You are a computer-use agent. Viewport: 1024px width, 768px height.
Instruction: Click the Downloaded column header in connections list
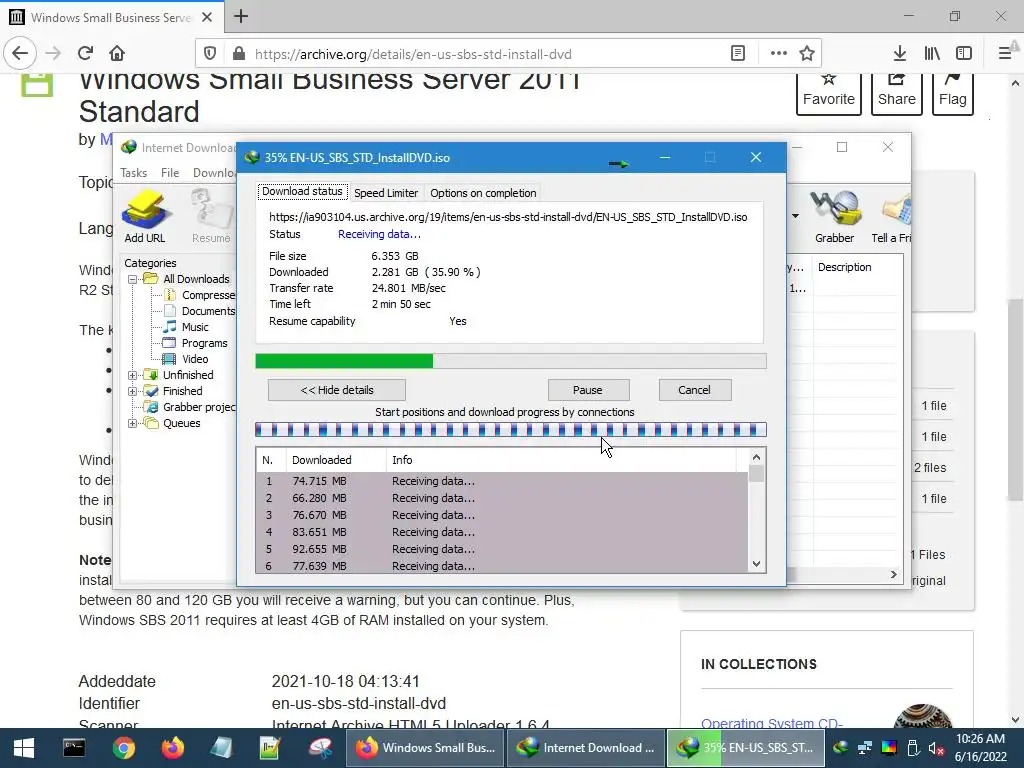336,460
